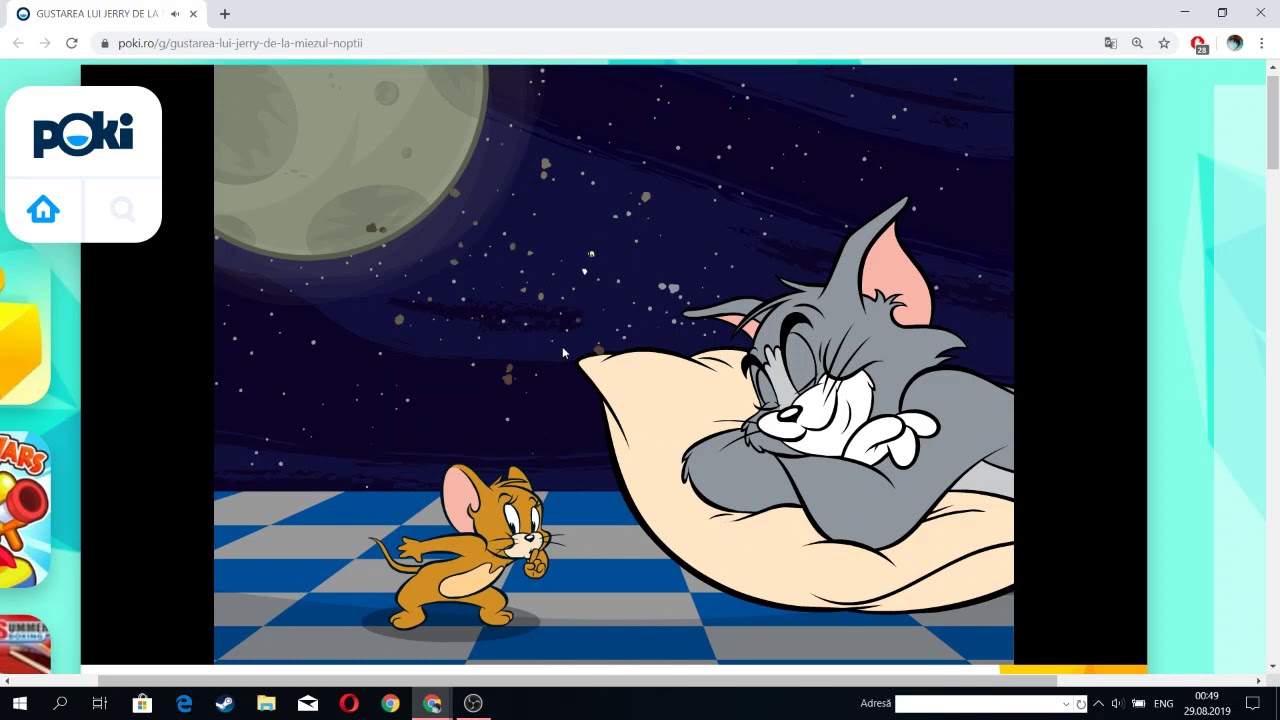Open the zoom magnifier in address bar

pyautogui.click(x=1137, y=43)
